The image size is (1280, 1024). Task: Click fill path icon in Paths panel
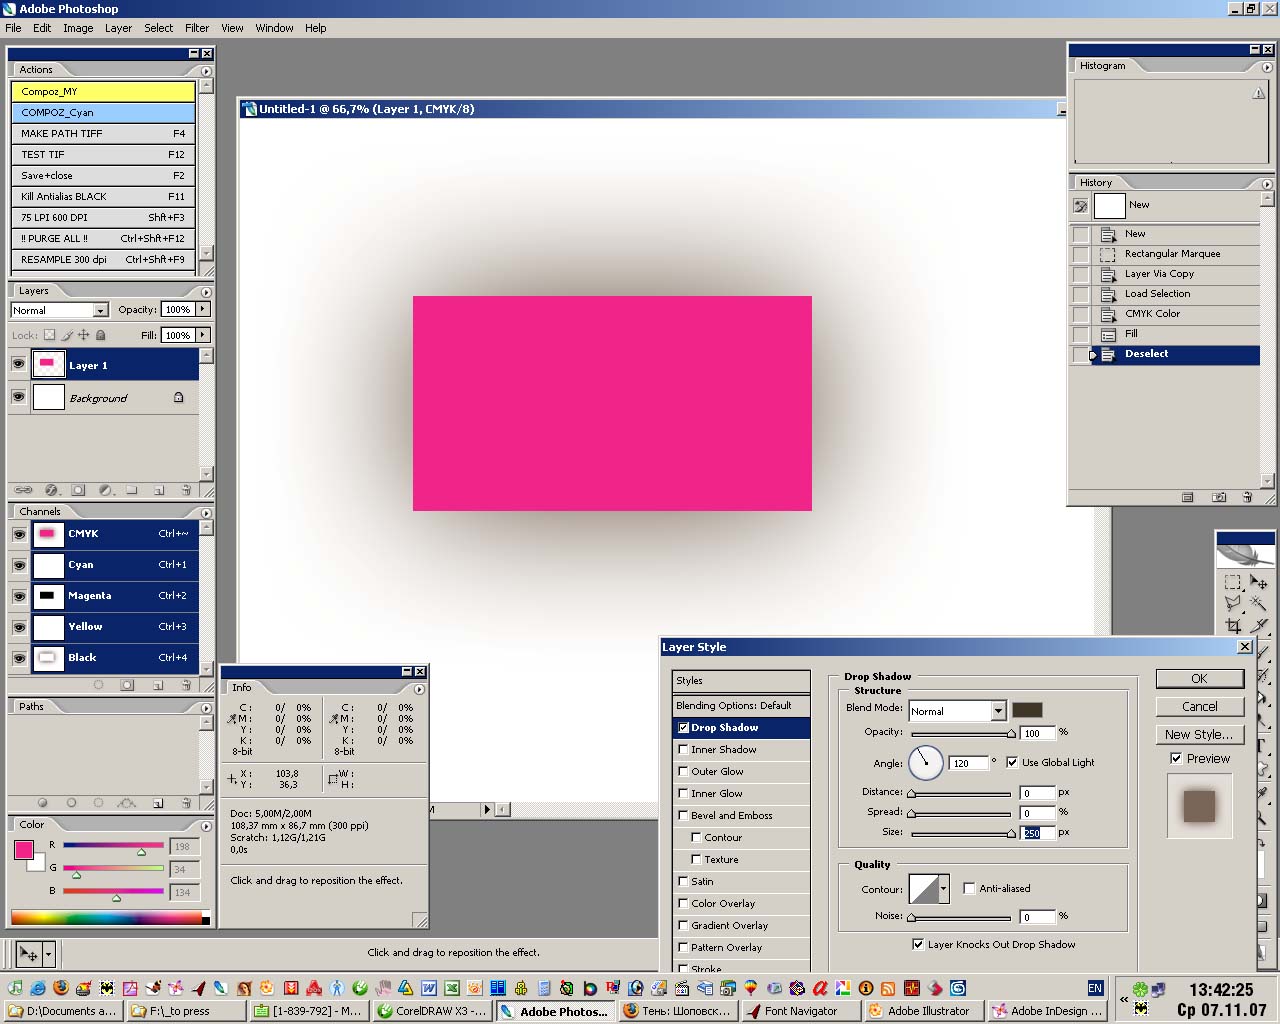pos(42,802)
